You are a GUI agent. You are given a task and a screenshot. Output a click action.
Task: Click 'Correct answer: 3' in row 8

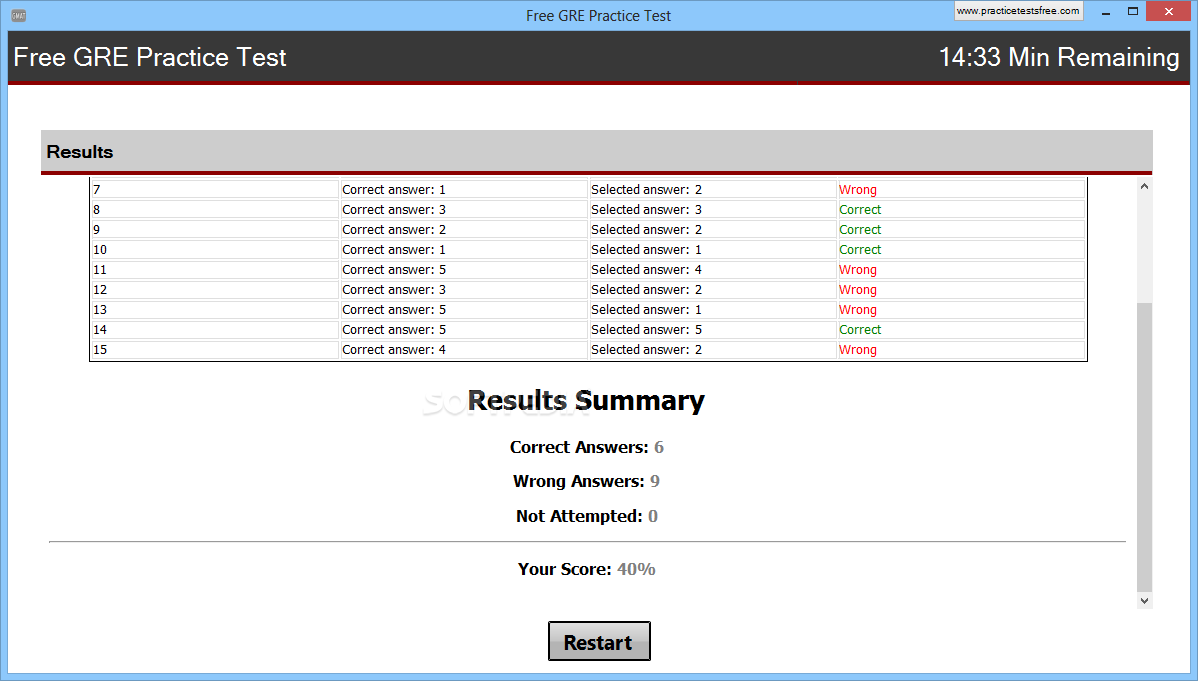(x=393, y=209)
